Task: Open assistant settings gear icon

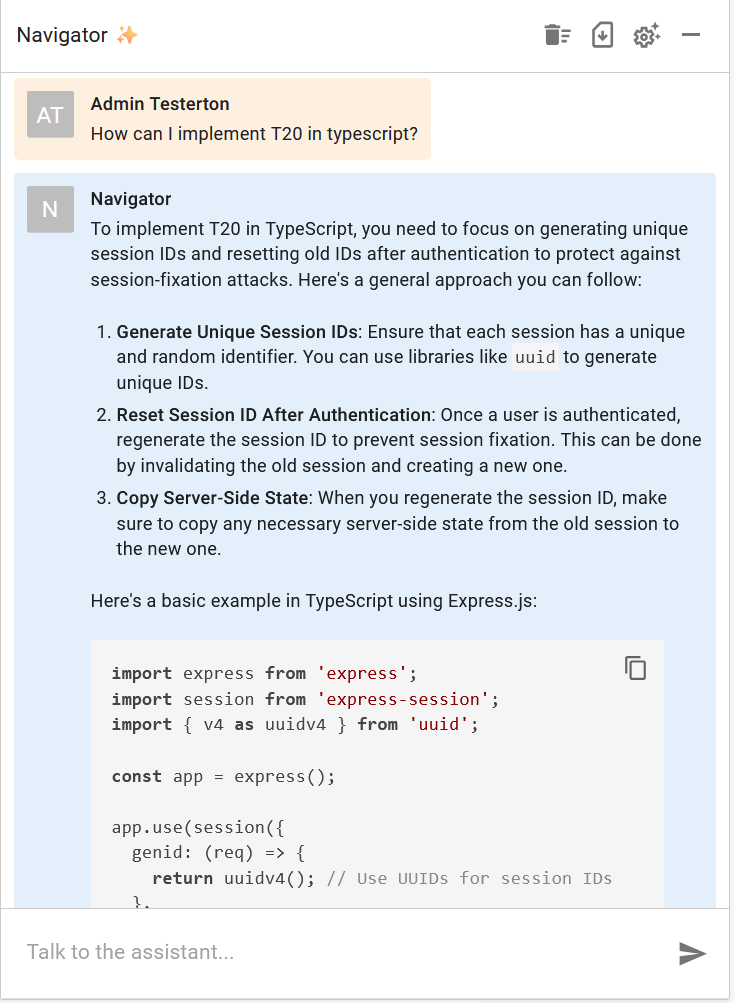Action: pos(646,35)
